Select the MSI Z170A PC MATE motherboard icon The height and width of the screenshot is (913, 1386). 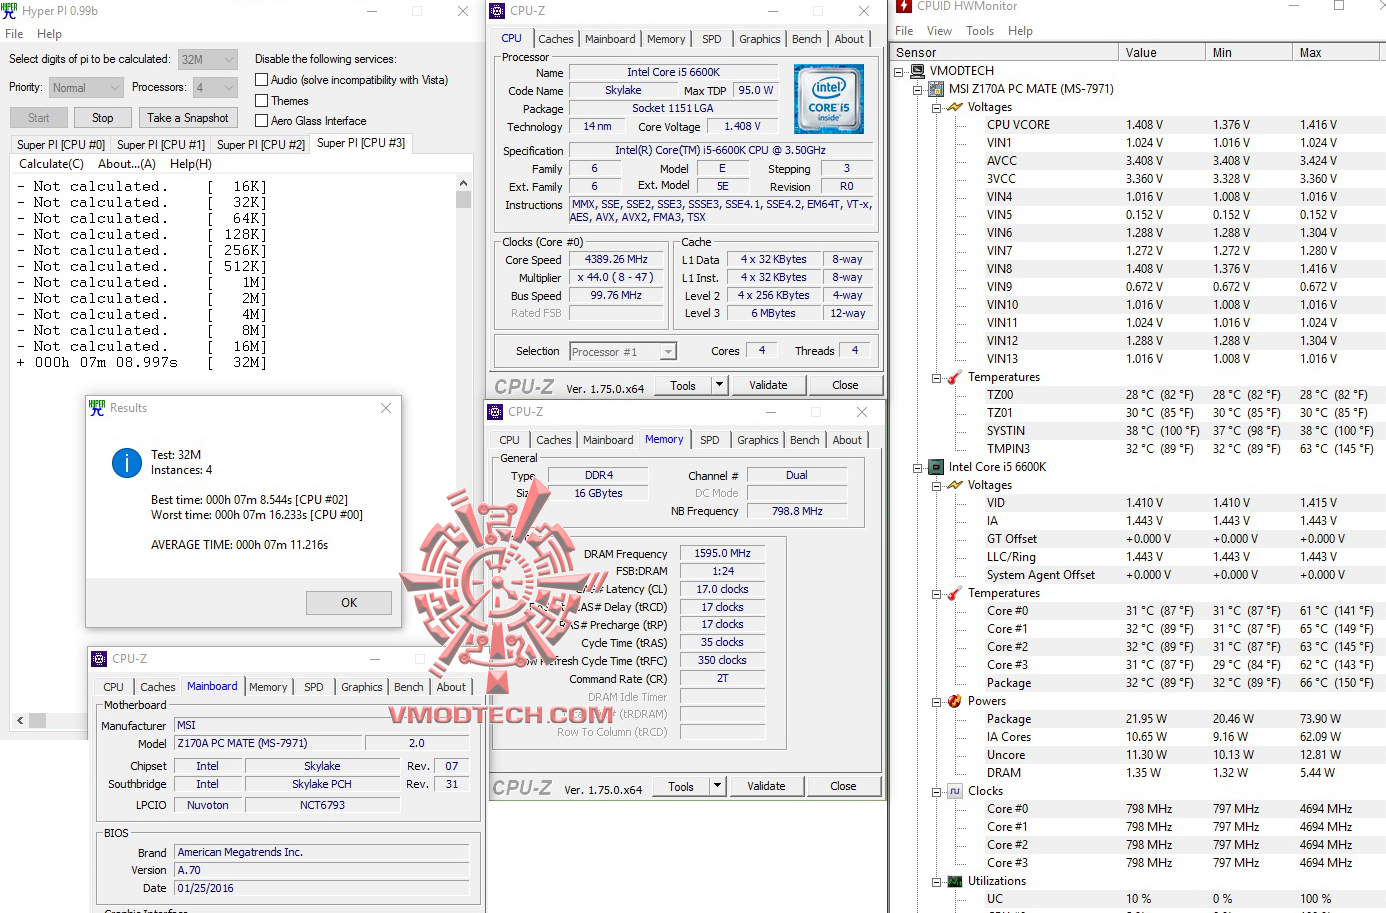pos(937,89)
